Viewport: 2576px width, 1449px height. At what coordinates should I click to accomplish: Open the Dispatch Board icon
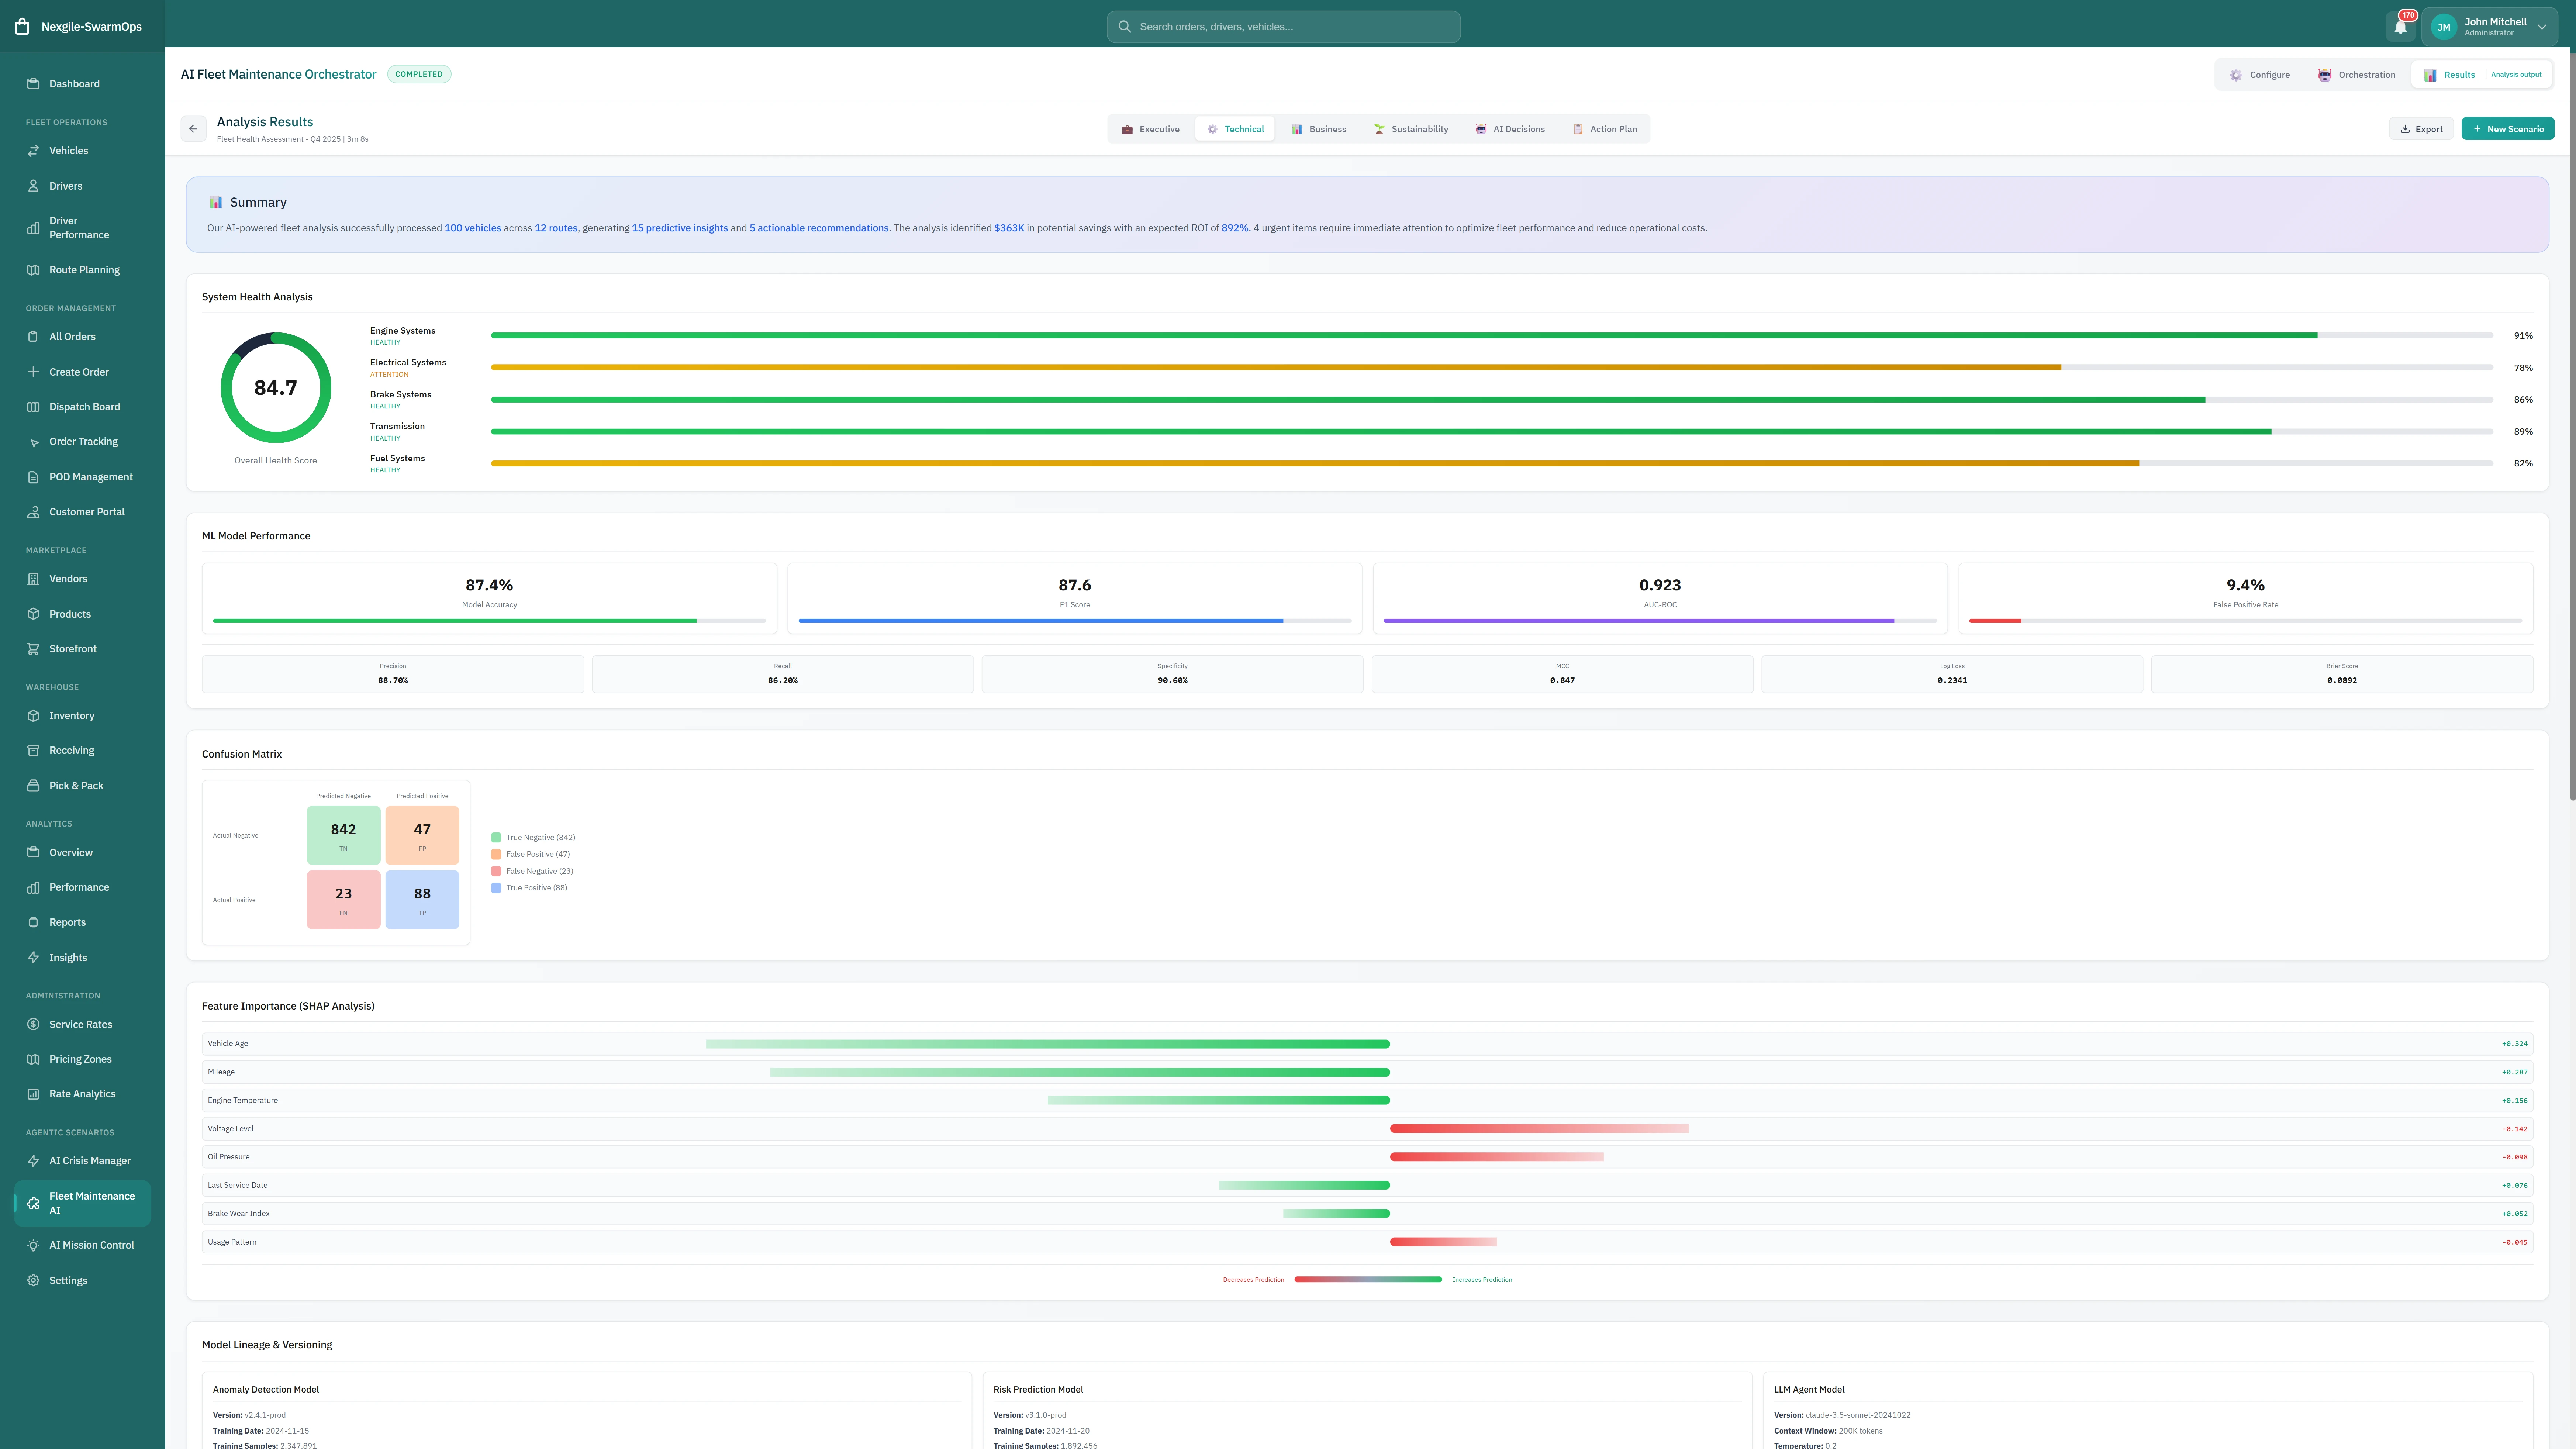[33, 406]
